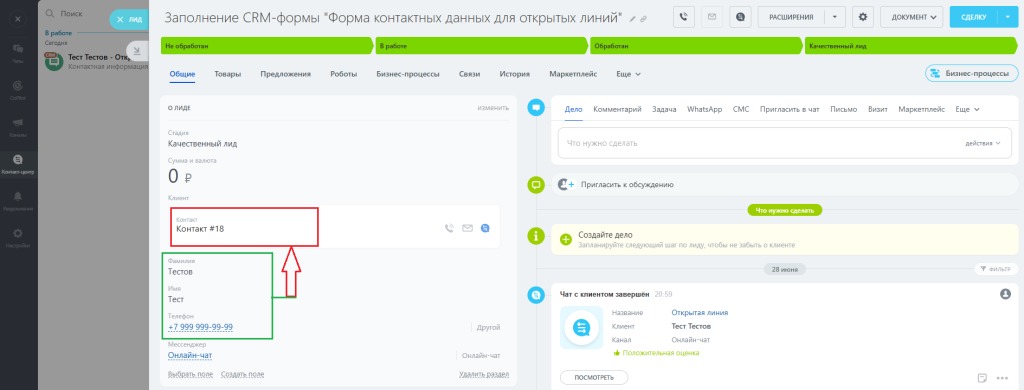Open Контакт-центр in the left sidebar
The width and height of the screenshot is (1024, 390).
18,163
